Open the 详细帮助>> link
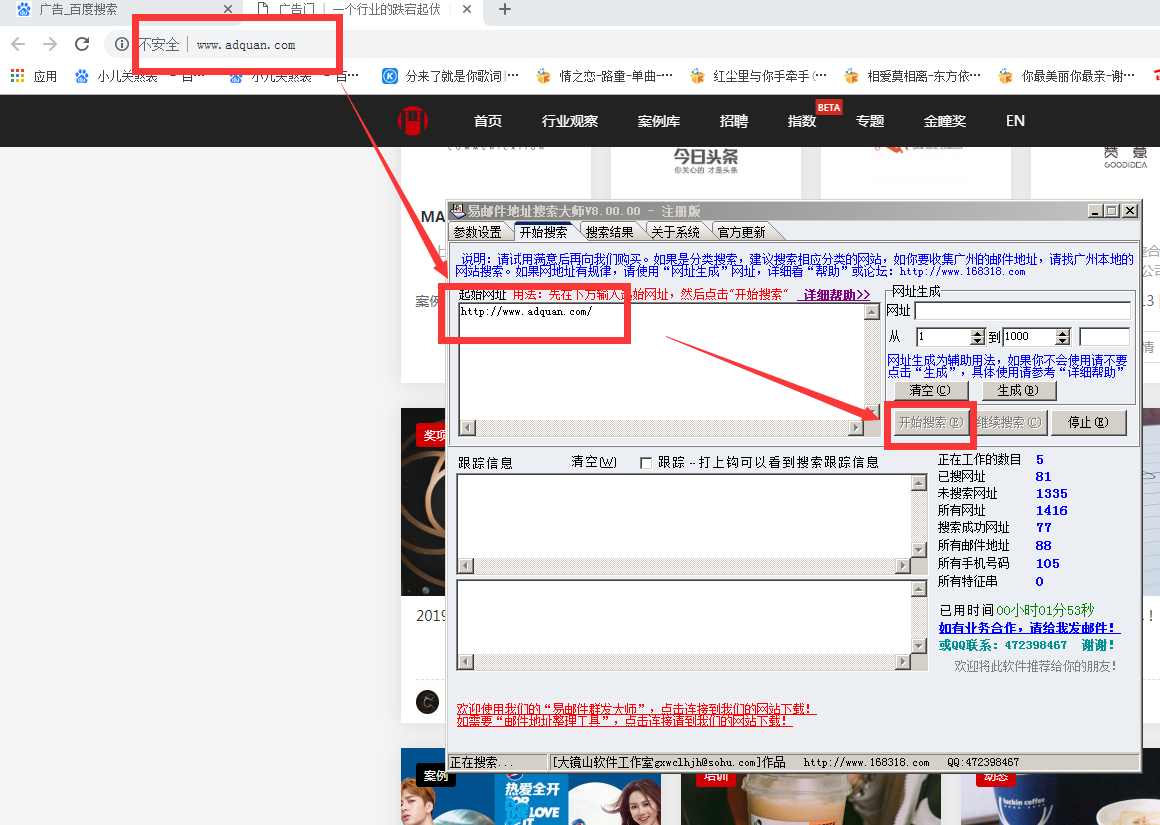Image resolution: width=1160 pixels, height=825 pixels. [x=836, y=294]
